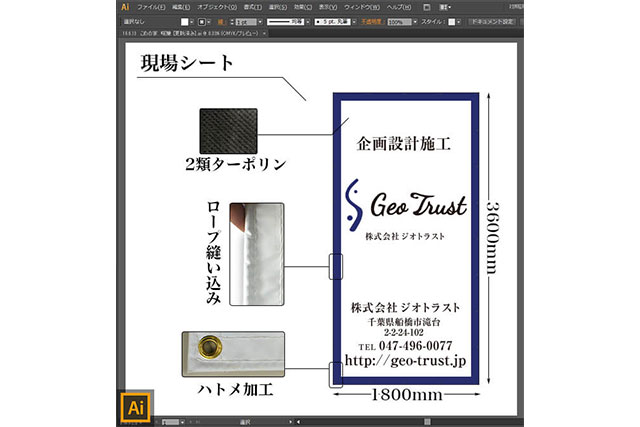This screenshot has width=640, height=427.
Task: Click the horizontal scrollbar left arrow
Action: pos(298,422)
